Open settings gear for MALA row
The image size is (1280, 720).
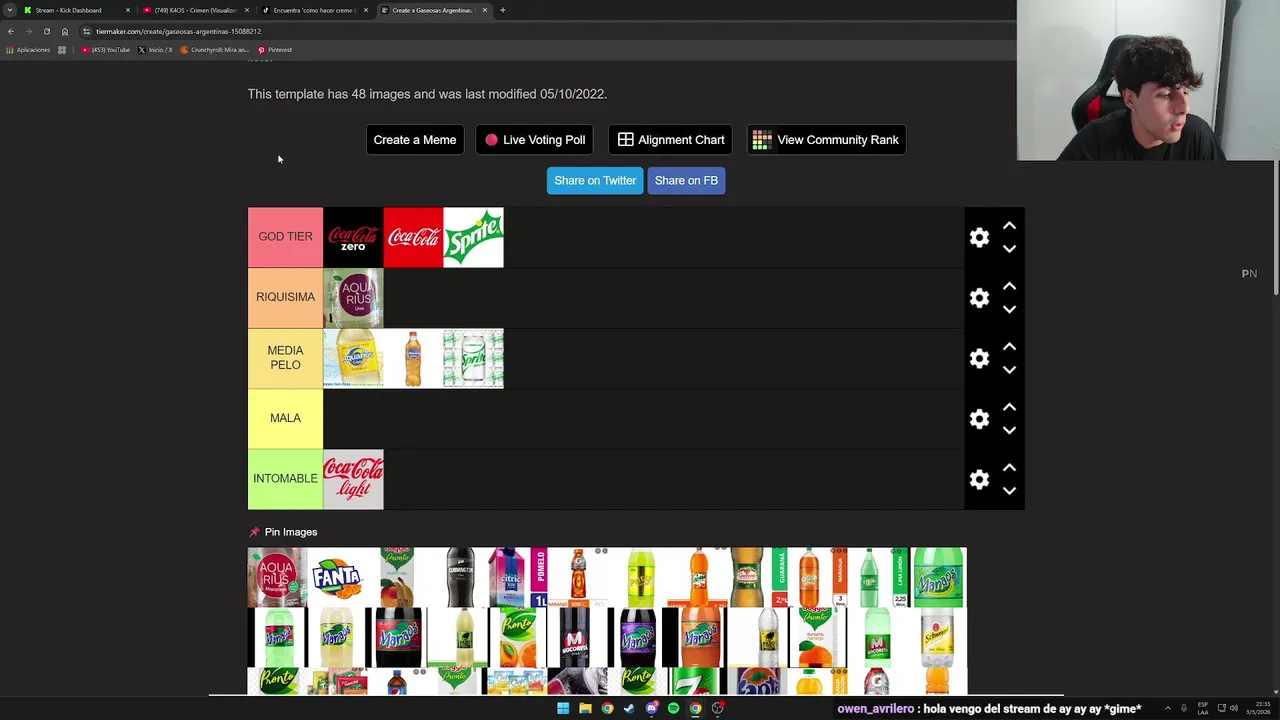coord(979,419)
